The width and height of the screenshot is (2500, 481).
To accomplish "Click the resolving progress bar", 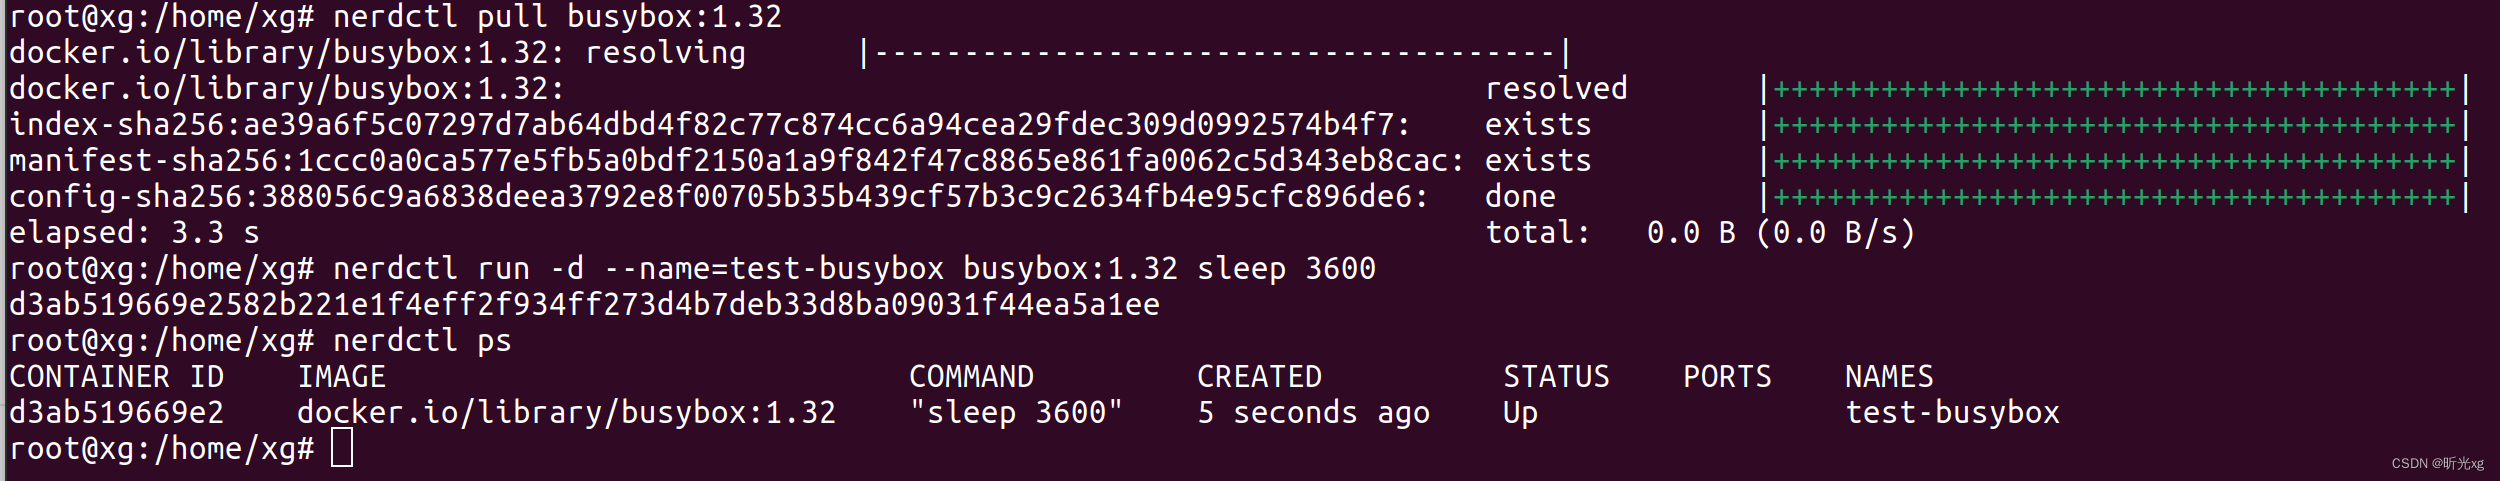I will pyautogui.click(x=1215, y=53).
